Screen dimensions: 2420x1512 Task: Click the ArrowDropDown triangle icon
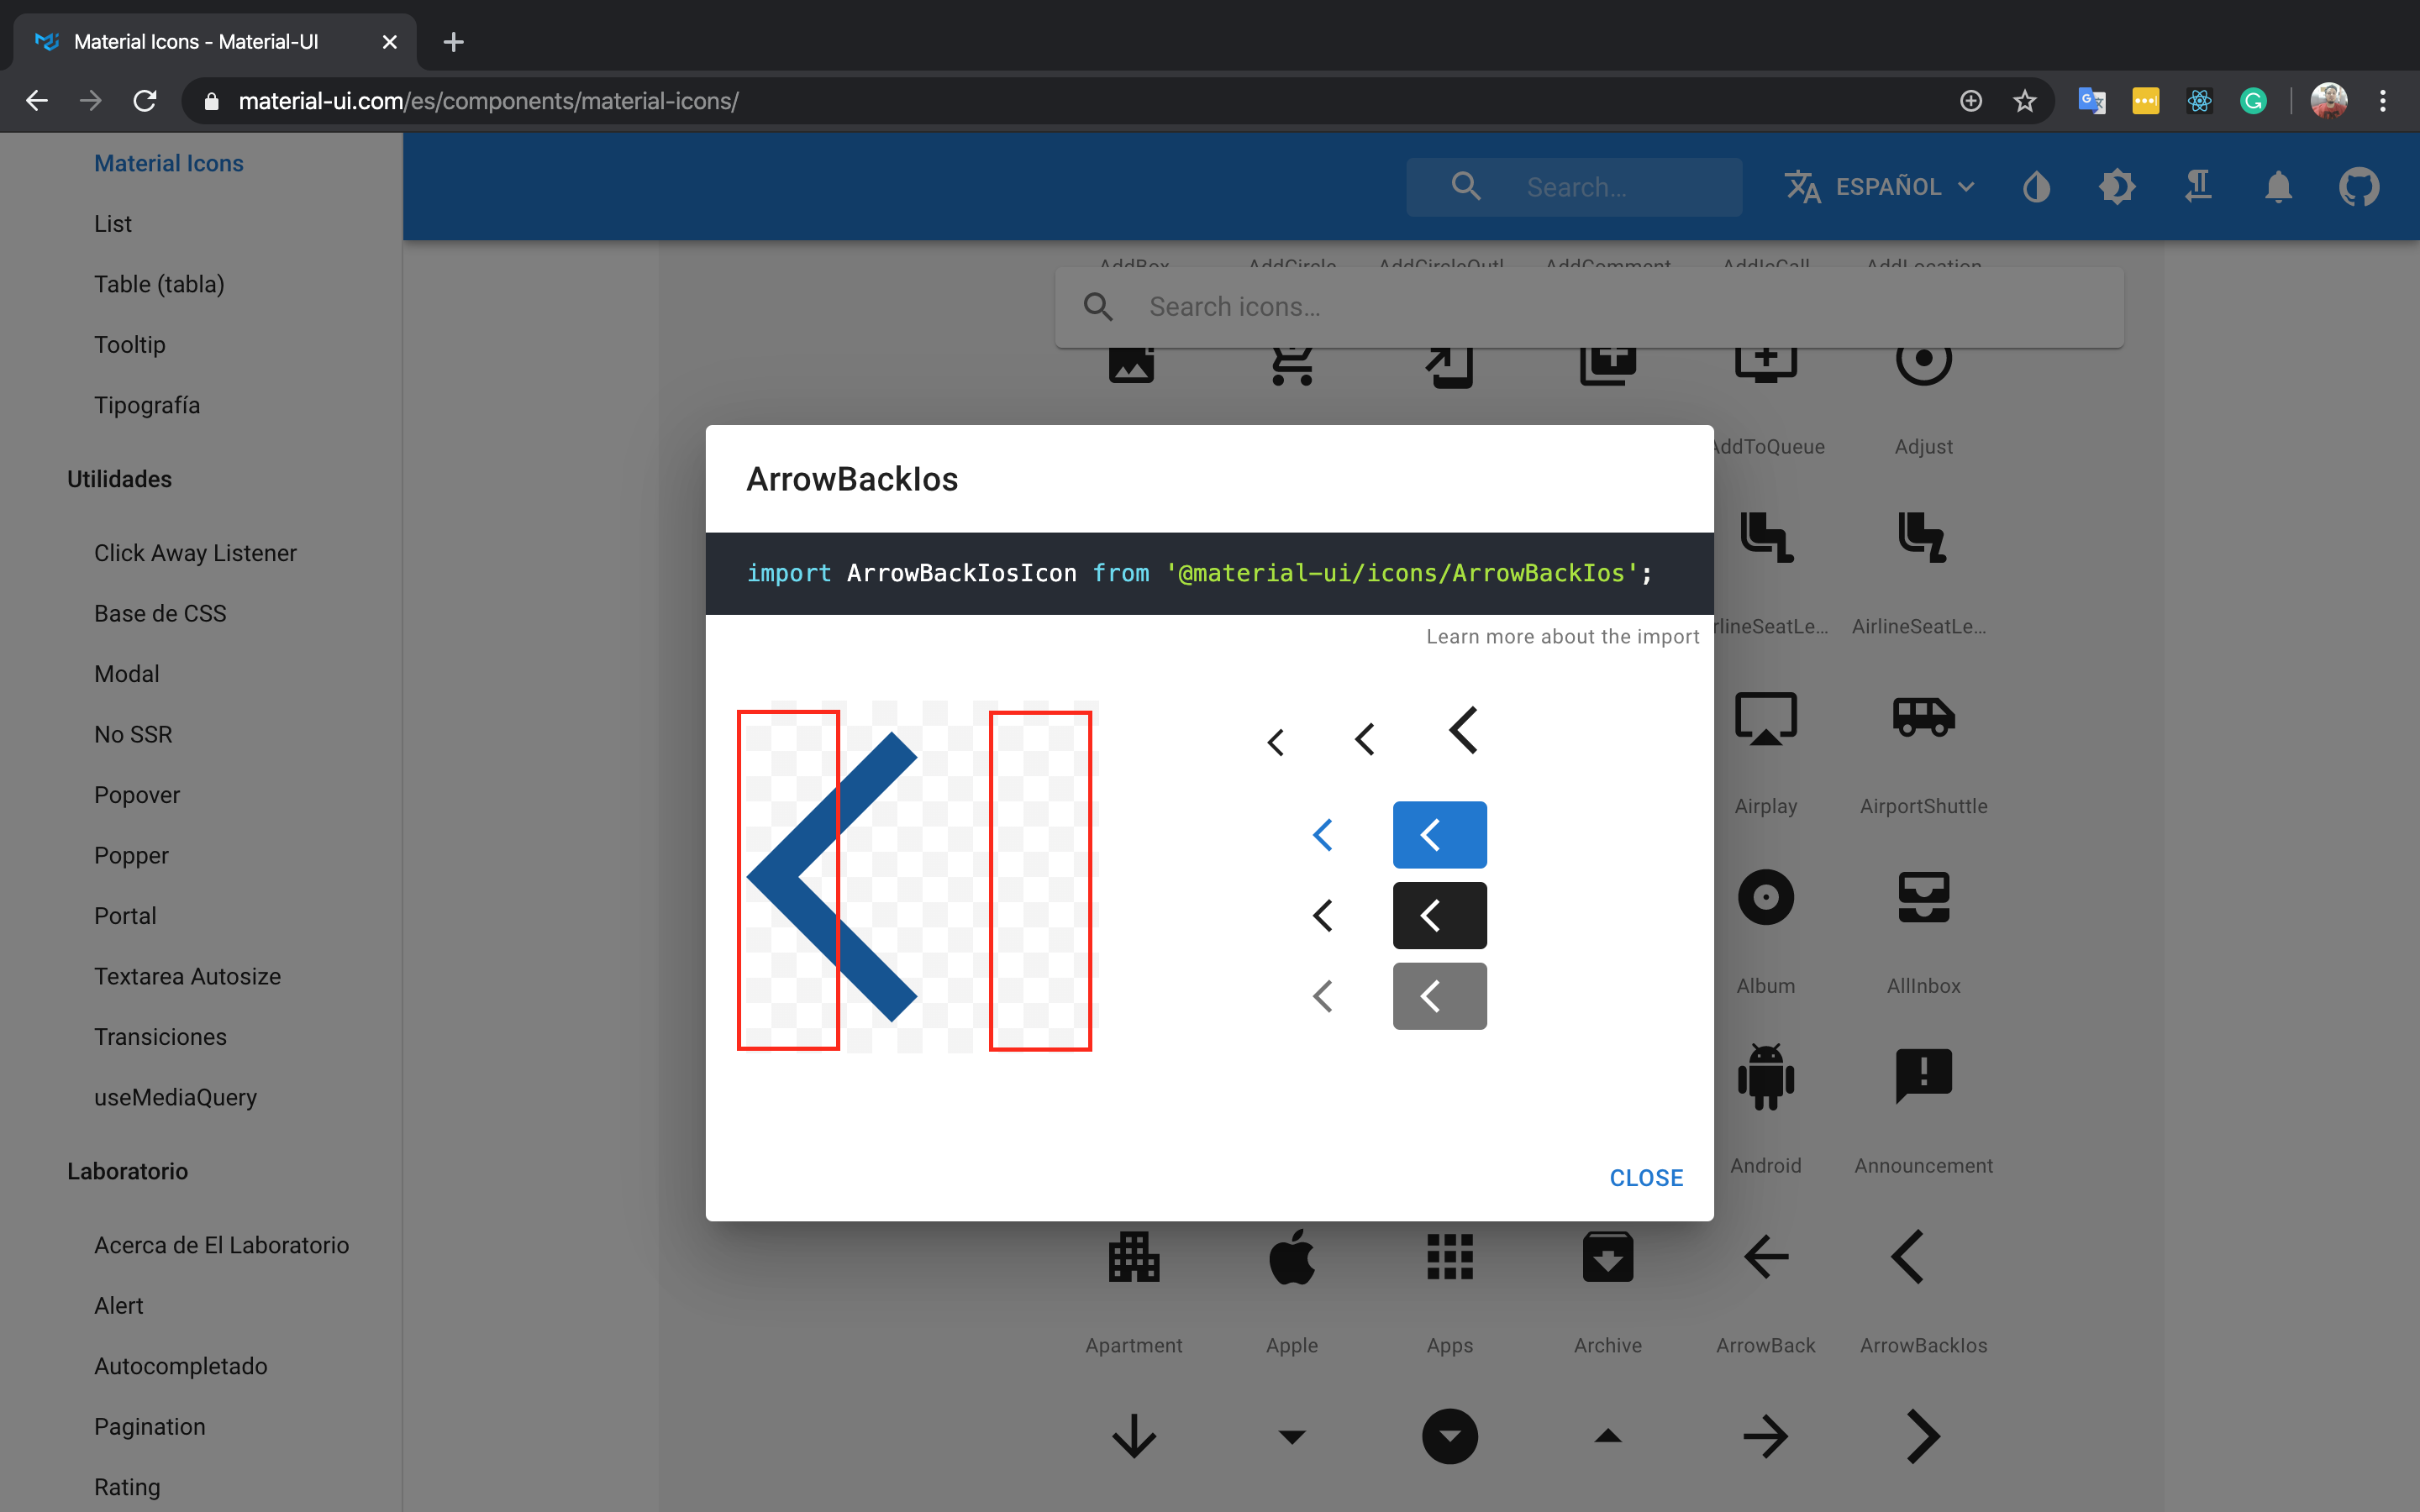click(1291, 1436)
